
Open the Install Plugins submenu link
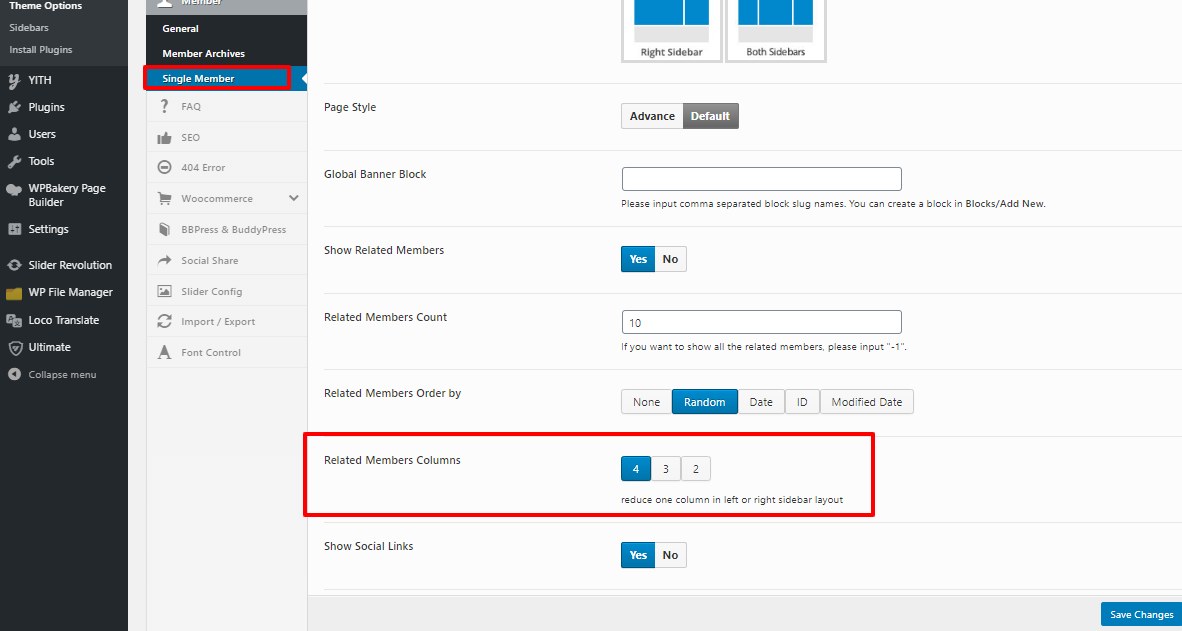41,50
